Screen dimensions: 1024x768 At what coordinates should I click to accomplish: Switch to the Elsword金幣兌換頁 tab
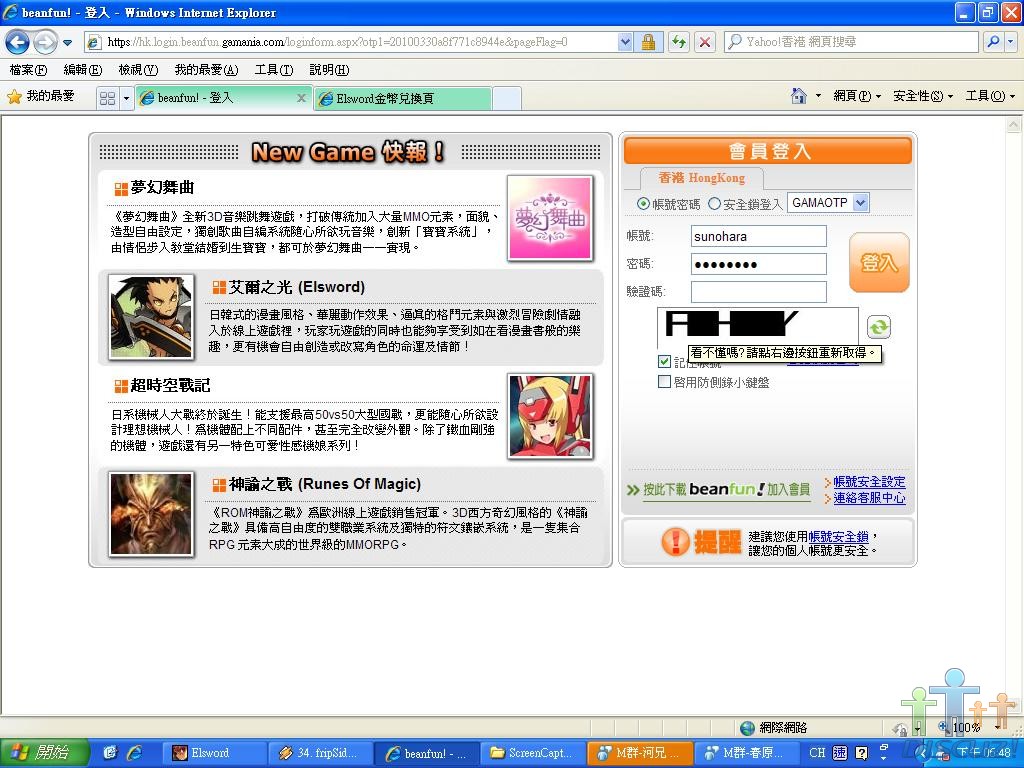pos(402,99)
